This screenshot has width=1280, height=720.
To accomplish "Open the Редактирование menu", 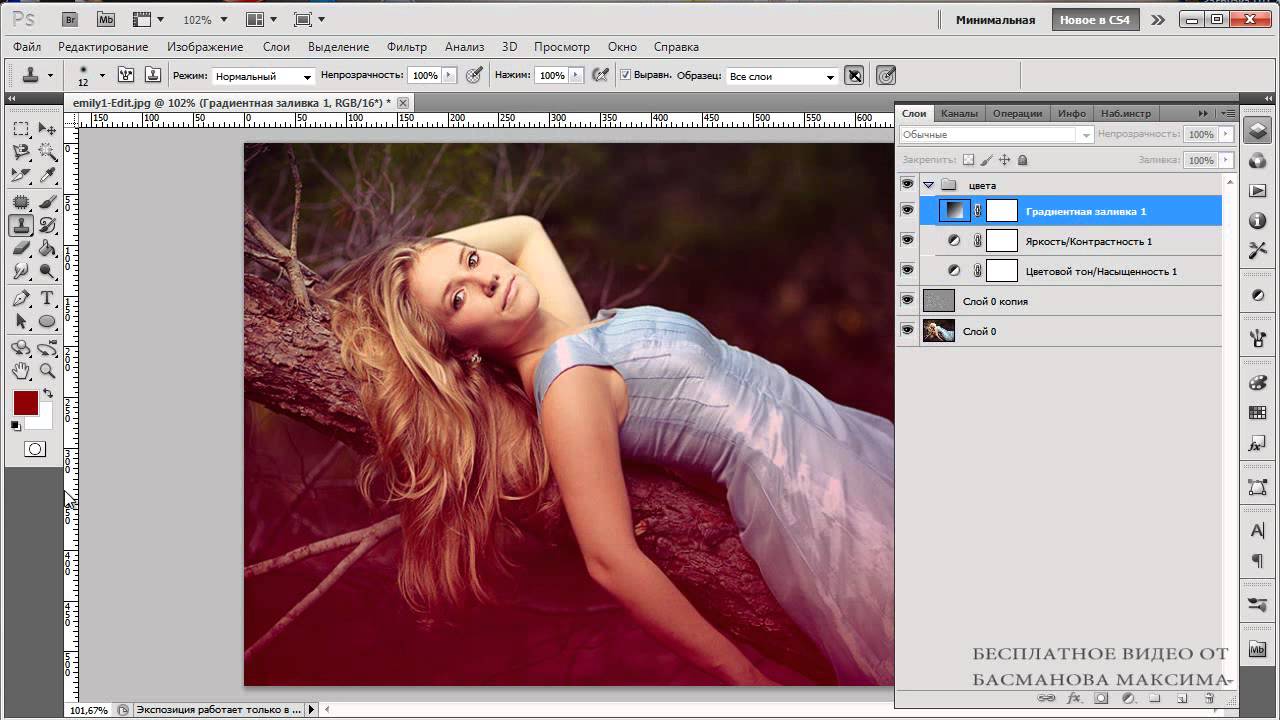I will tap(103, 47).
